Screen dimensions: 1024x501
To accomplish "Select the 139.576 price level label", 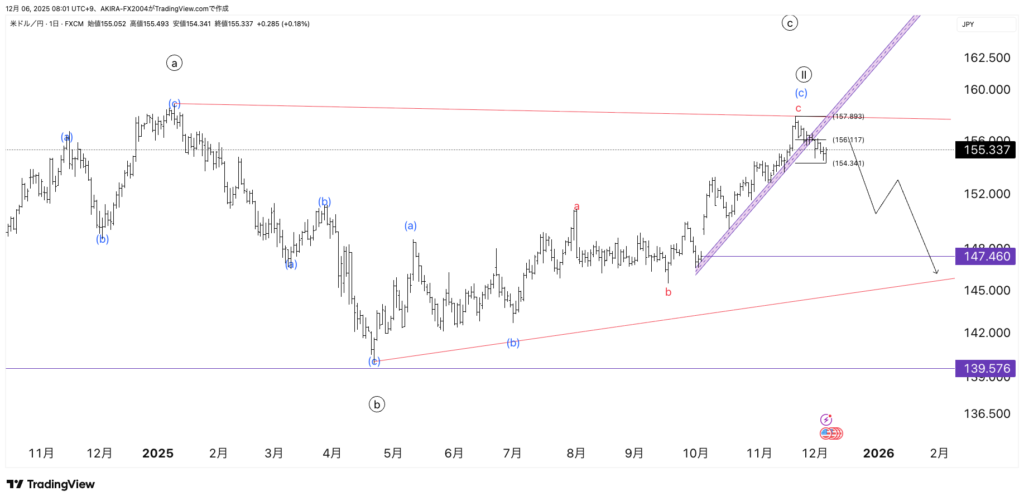I will (984, 368).
